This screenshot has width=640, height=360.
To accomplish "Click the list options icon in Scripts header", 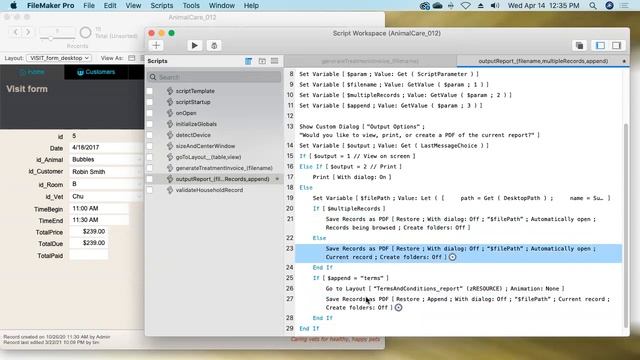I will click(x=274, y=61).
